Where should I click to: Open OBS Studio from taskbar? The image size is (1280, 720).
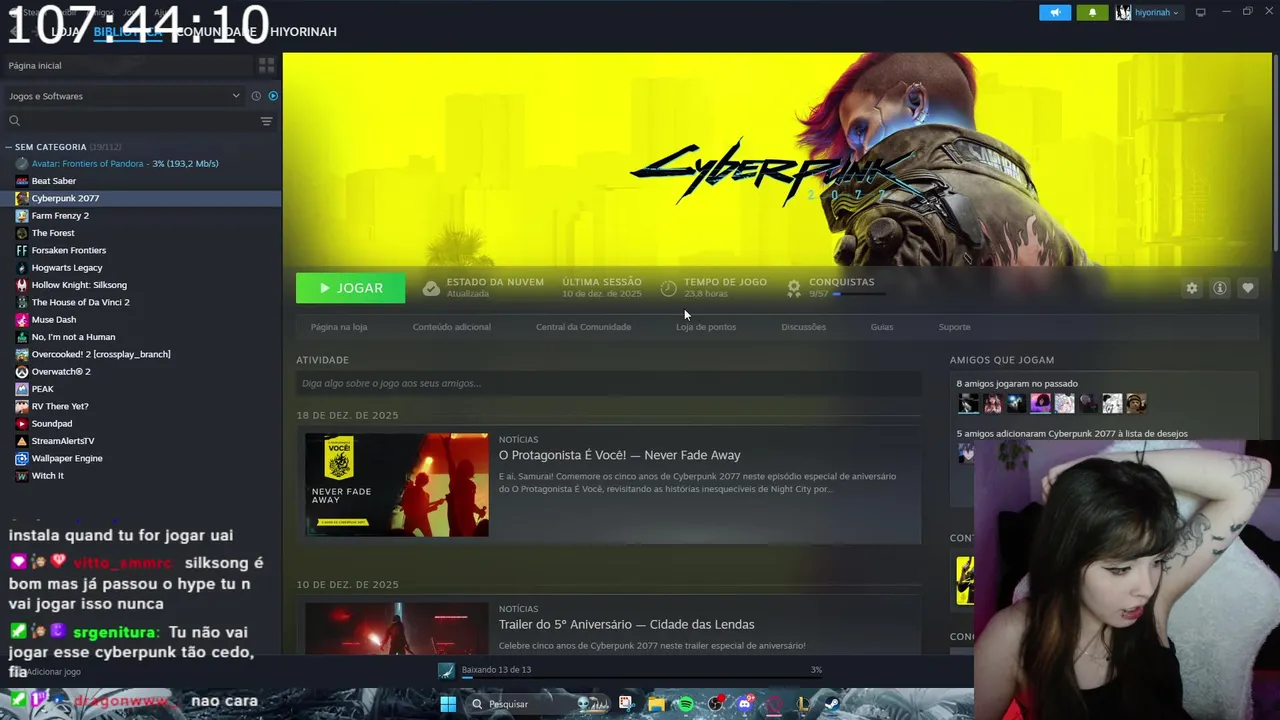[x=715, y=704]
